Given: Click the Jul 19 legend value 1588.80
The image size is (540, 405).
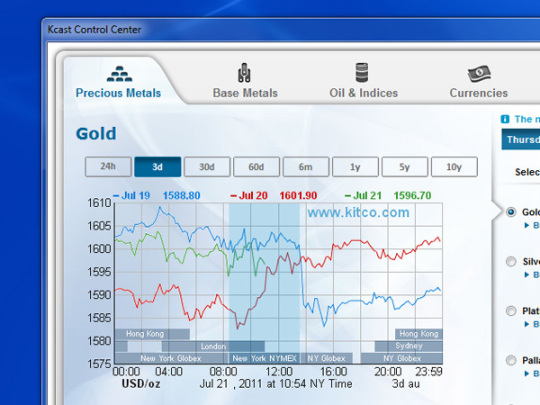Looking at the screenshot, I should pos(181,196).
